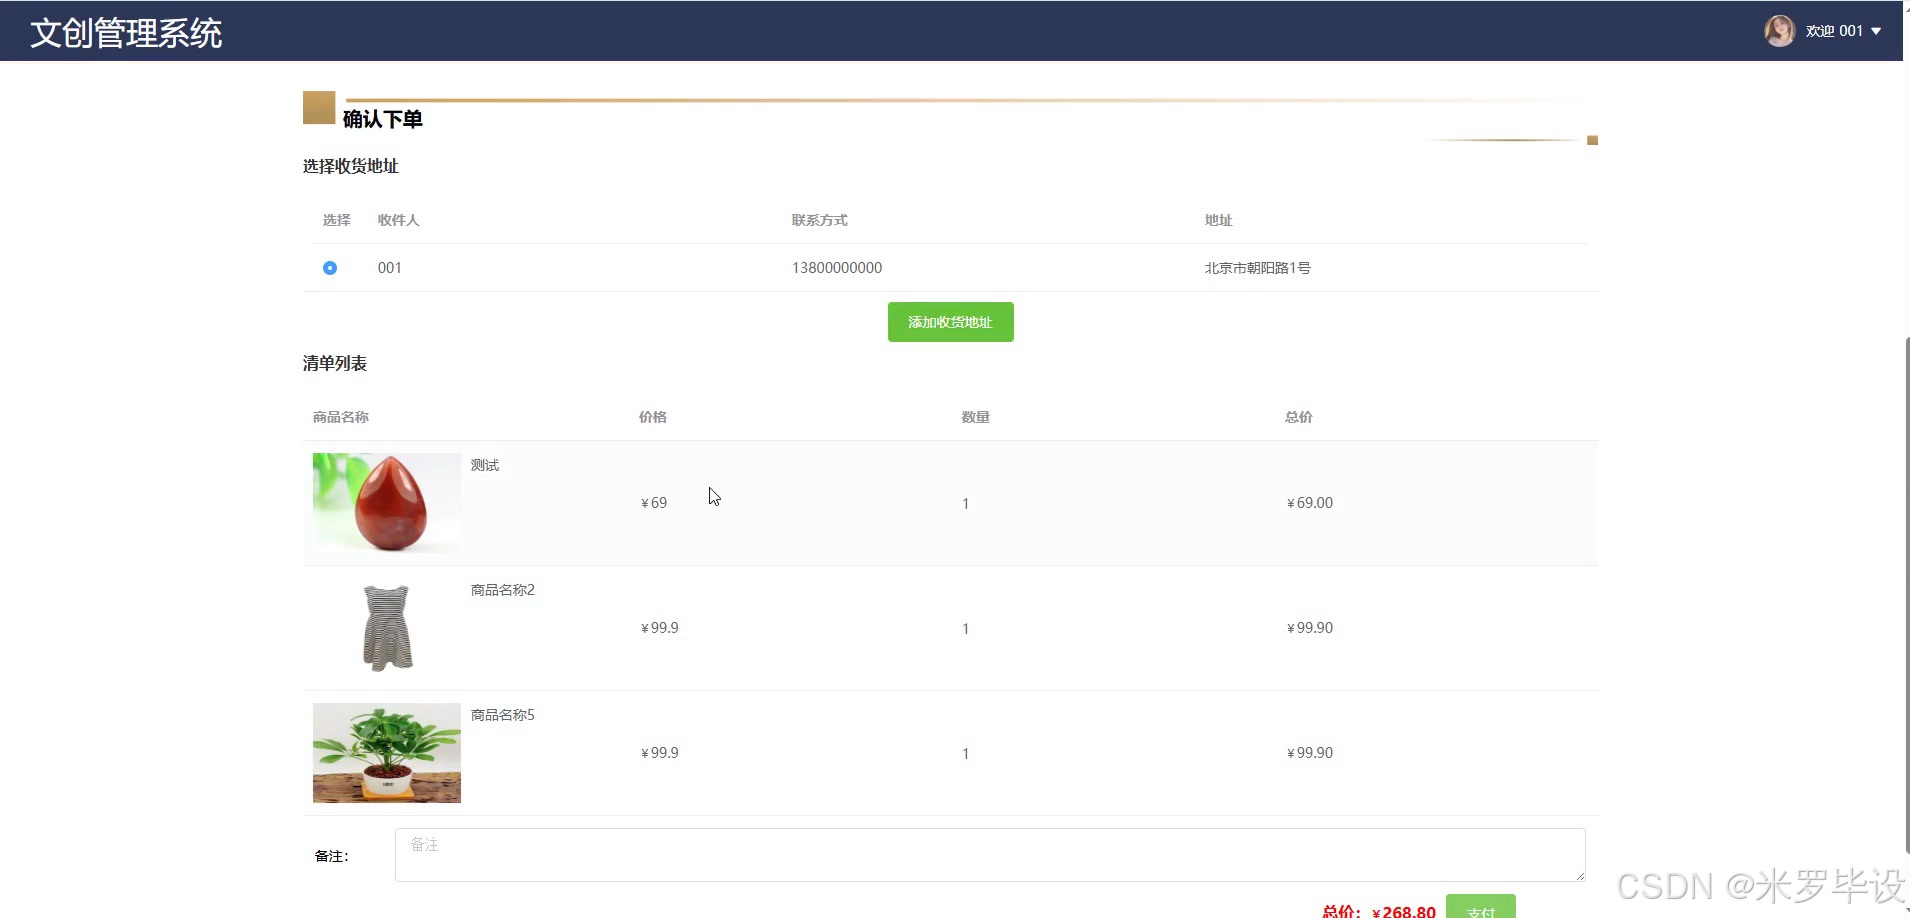Click the product name 商品名称5
The image size is (1910, 918).
coord(503,715)
